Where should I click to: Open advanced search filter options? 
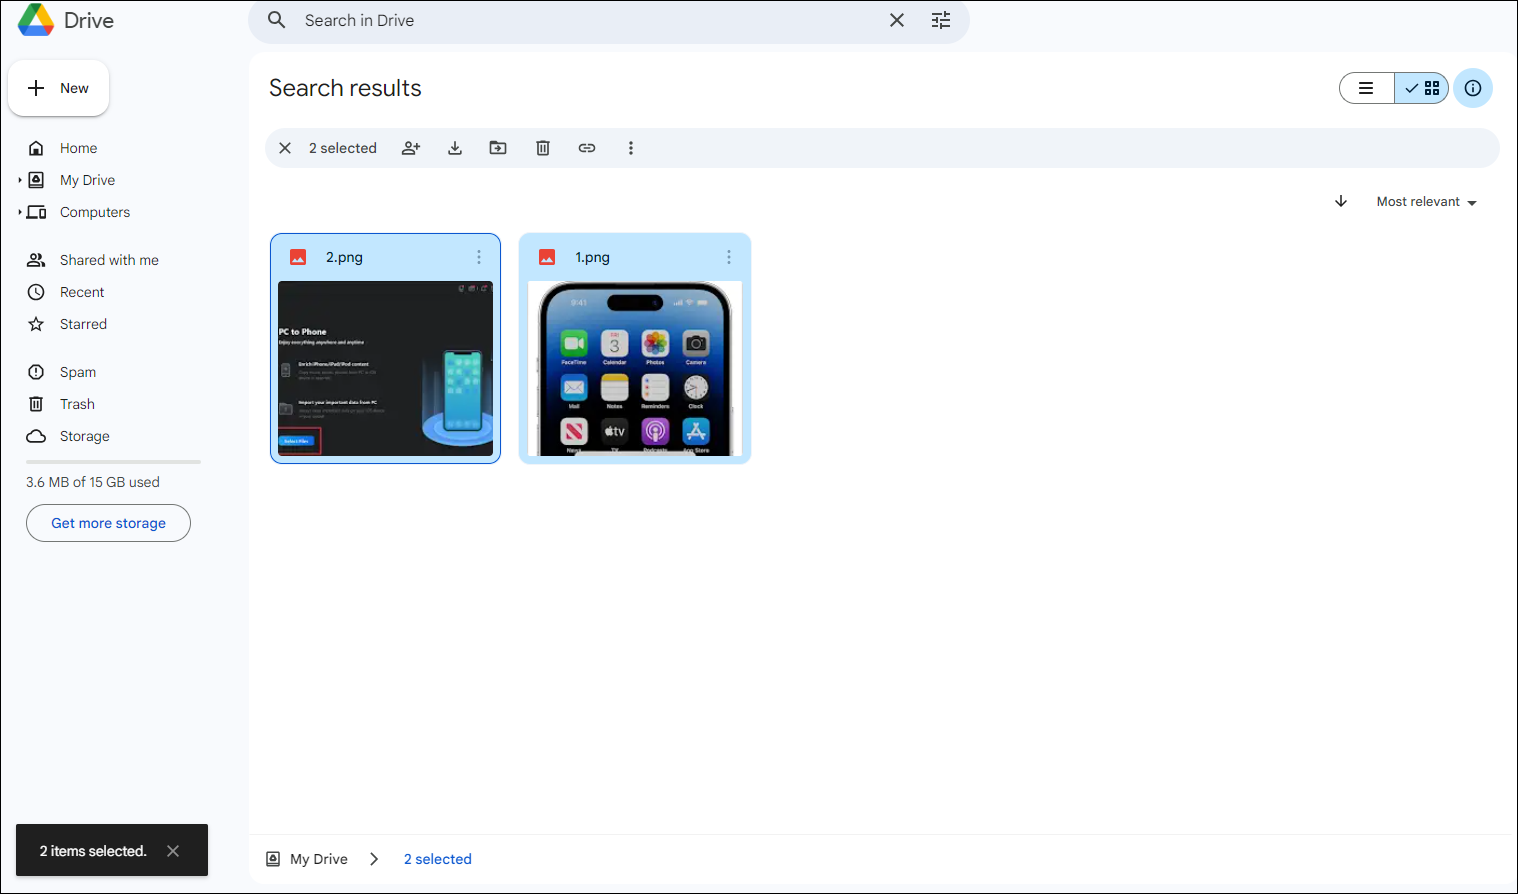(x=941, y=20)
